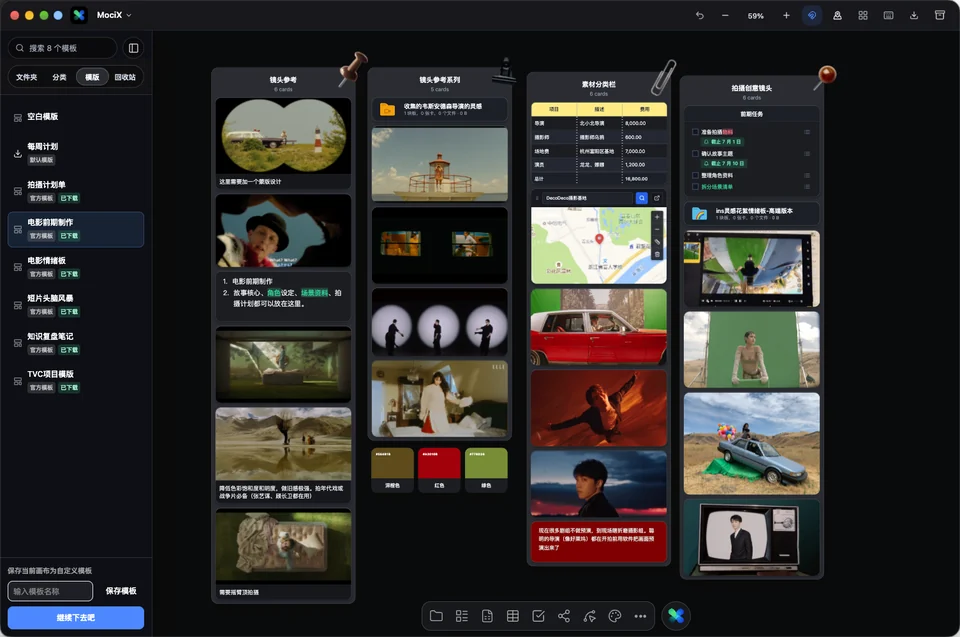Open the four-squares grid view icon
This screenshot has width=960, height=637.
(x=863, y=15)
